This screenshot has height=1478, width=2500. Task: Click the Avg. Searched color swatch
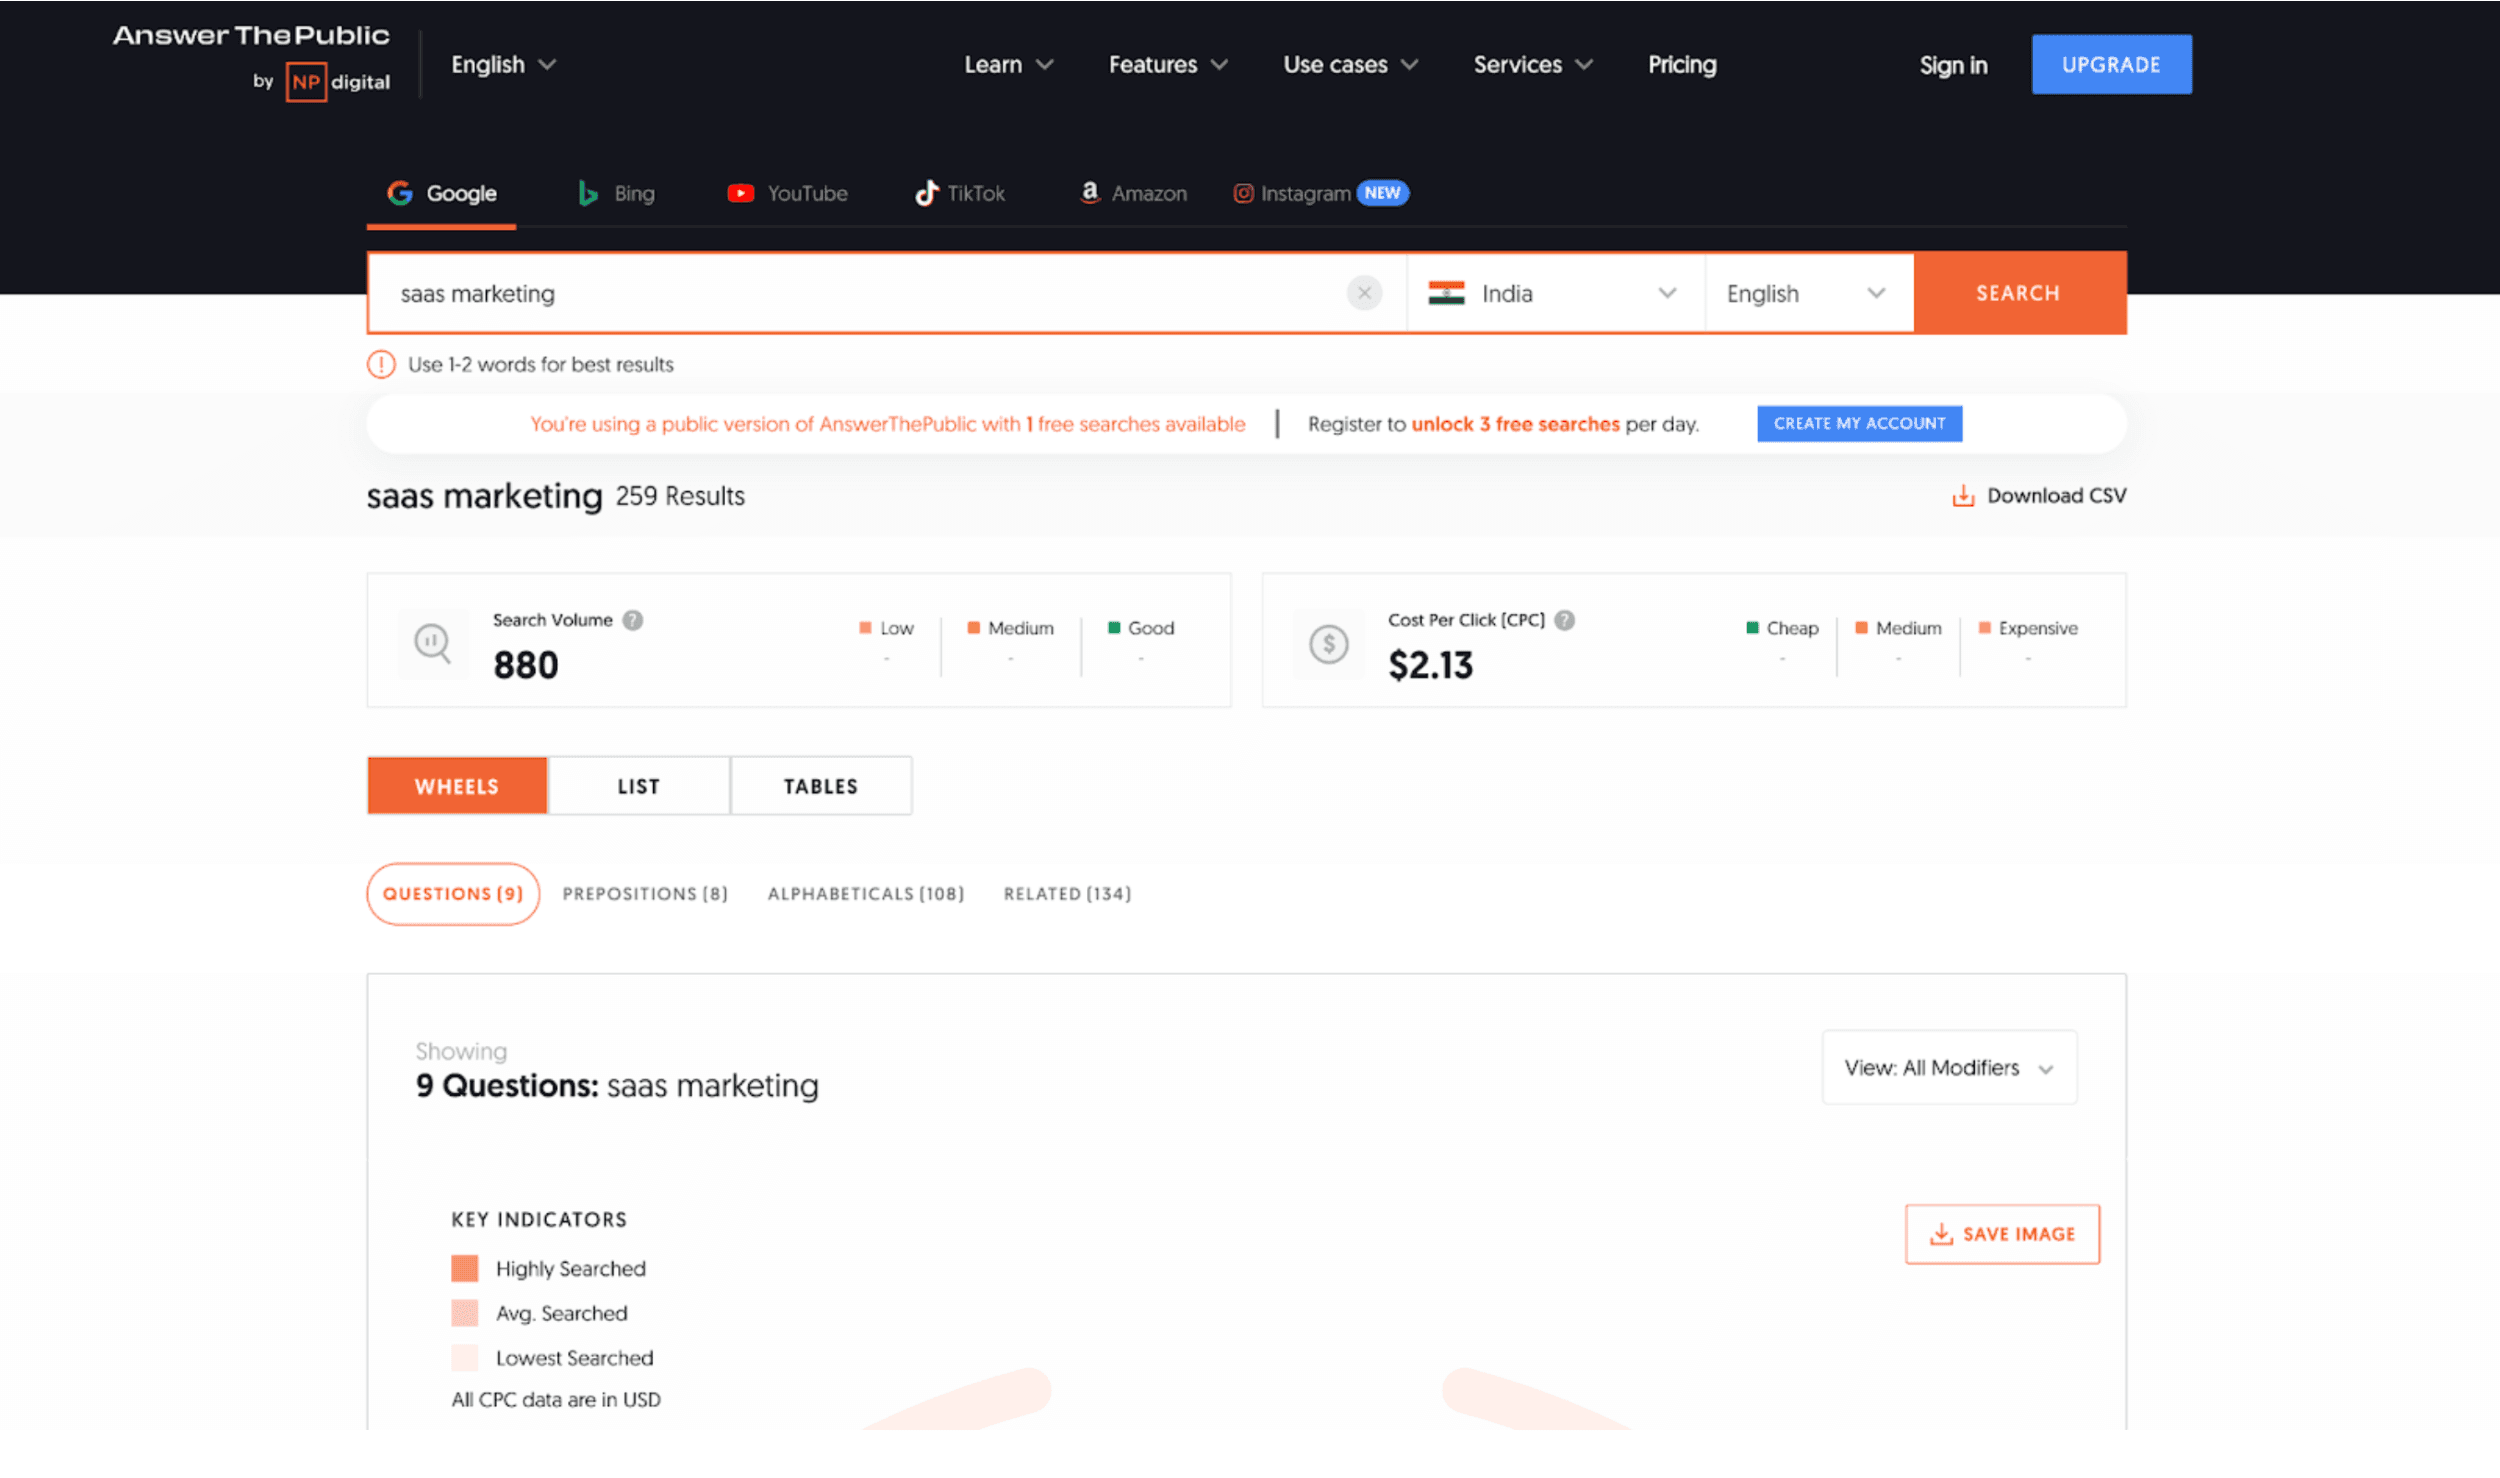point(465,1313)
